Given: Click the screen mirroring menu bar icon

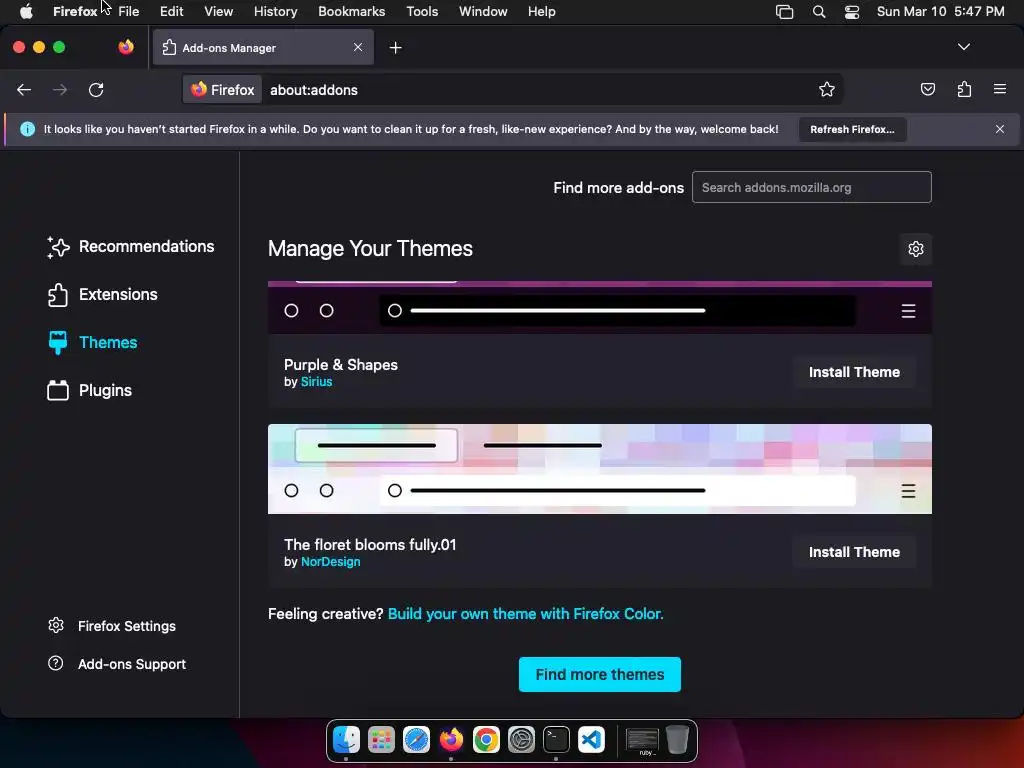Looking at the screenshot, I should (784, 12).
